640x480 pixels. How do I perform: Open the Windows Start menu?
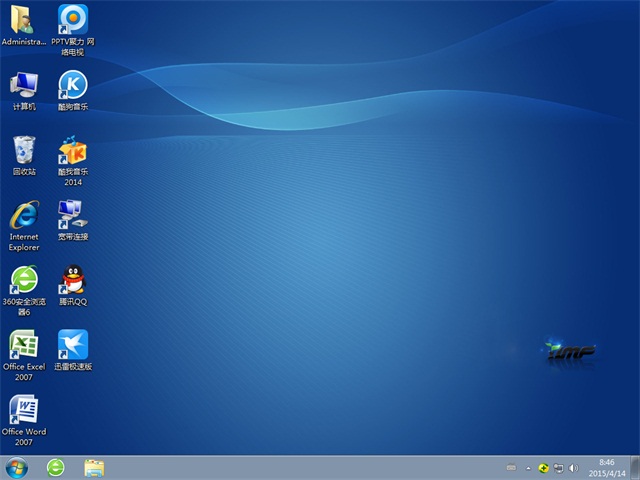[x=17, y=467]
